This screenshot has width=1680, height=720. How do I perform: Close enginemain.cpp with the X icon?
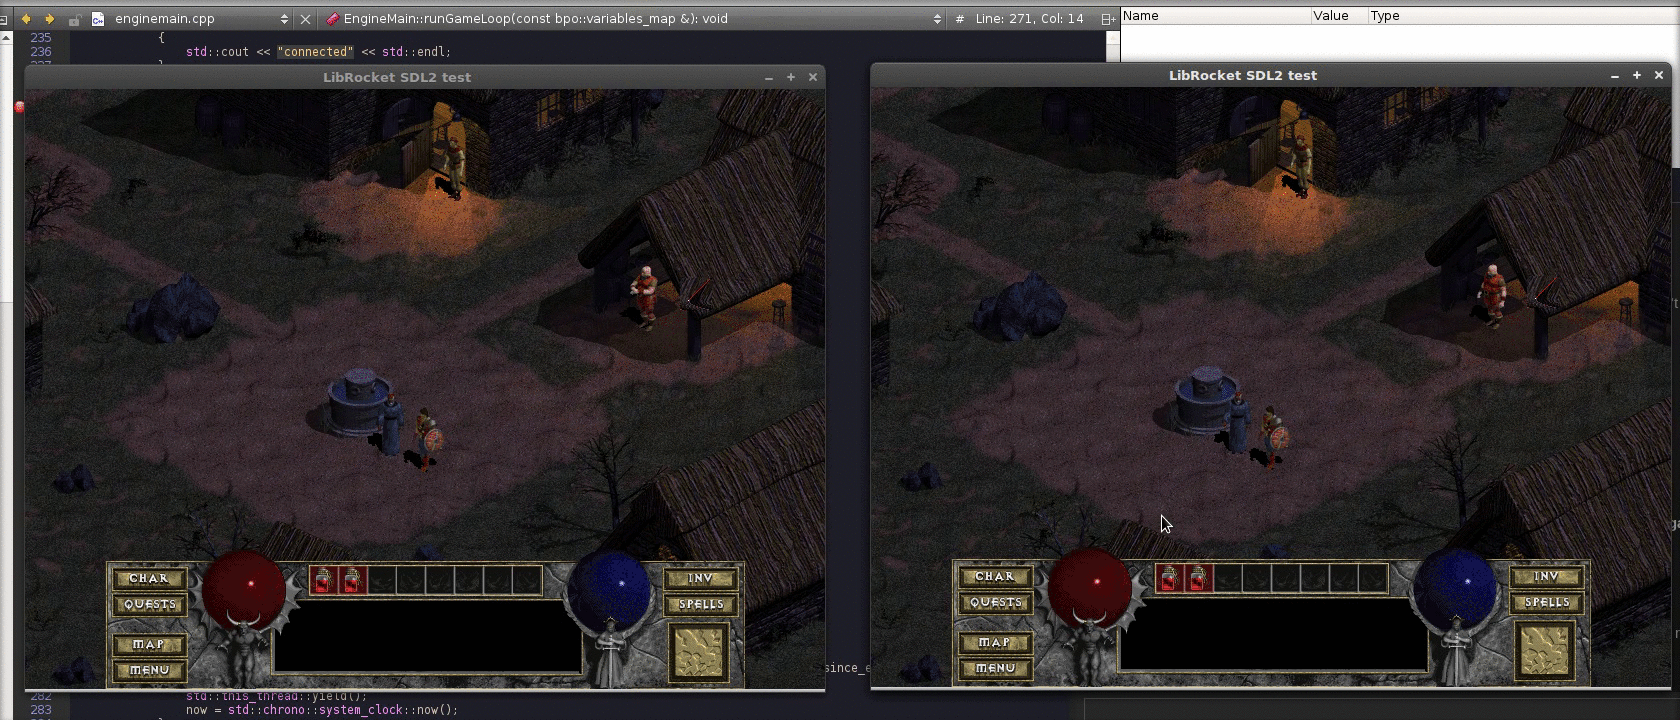tap(306, 18)
